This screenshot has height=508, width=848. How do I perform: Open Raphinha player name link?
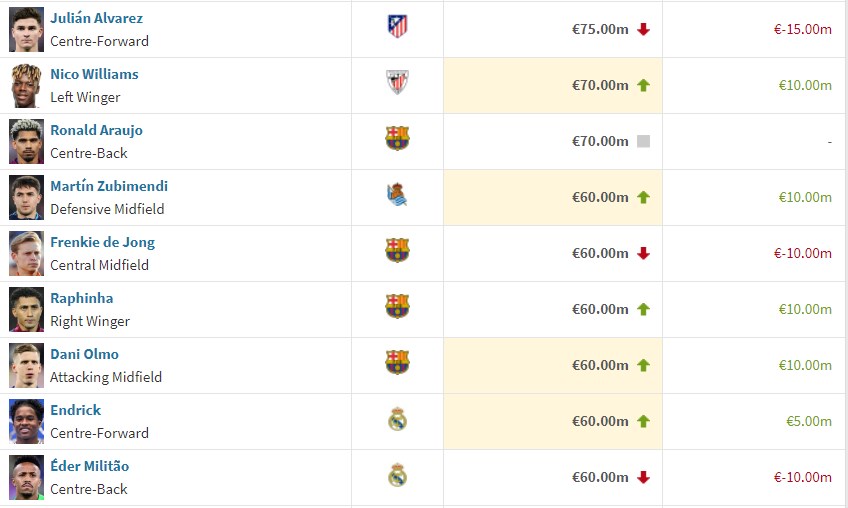click(x=82, y=298)
